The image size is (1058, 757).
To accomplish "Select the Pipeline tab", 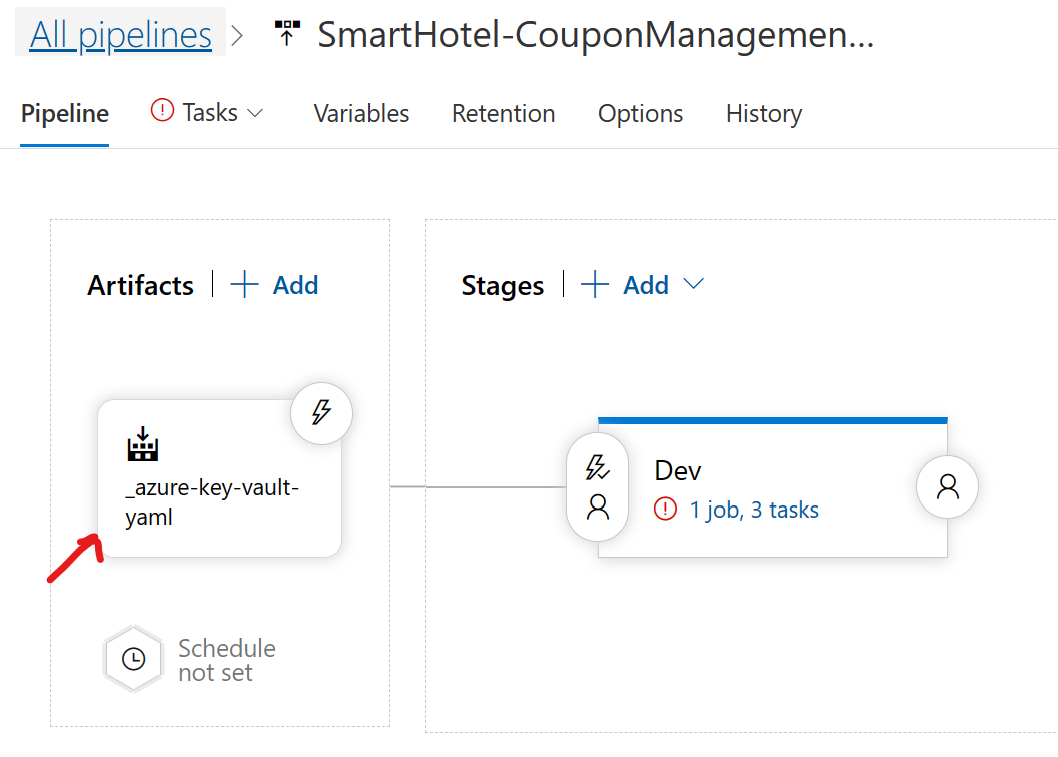I will coord(64,114).
